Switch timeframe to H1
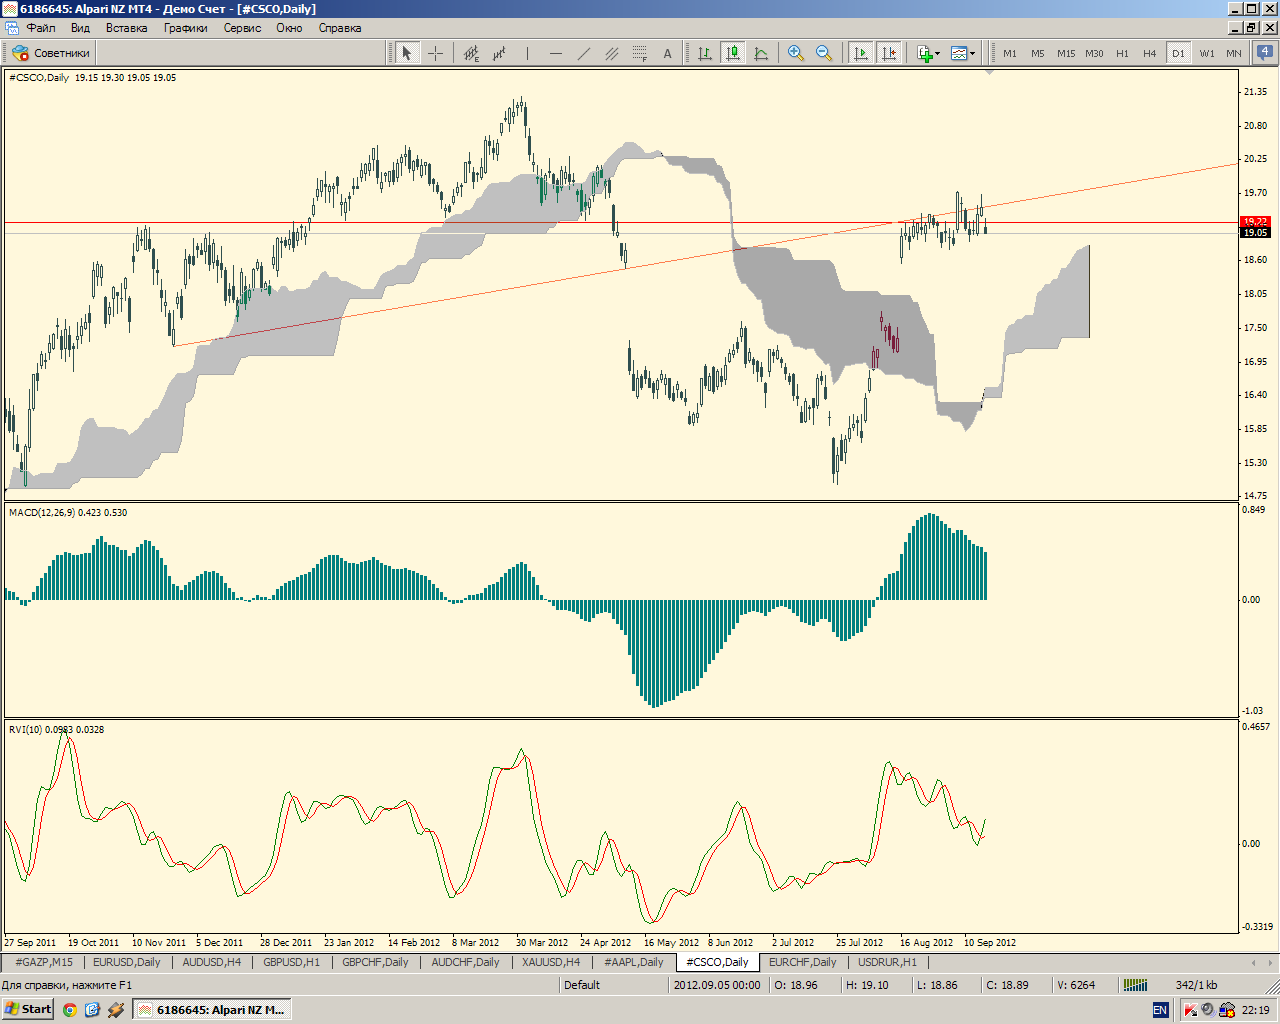The image size is (1280, 1024). (1122, 53)
